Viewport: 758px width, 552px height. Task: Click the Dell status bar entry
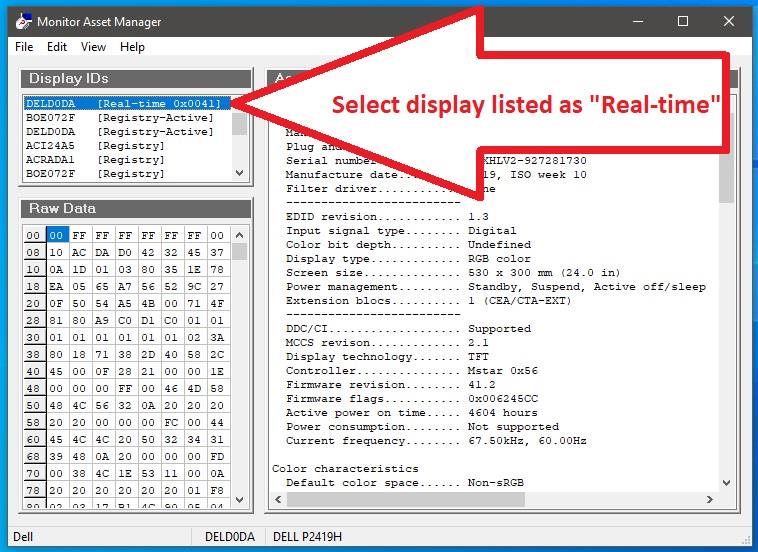pos(23,537)
